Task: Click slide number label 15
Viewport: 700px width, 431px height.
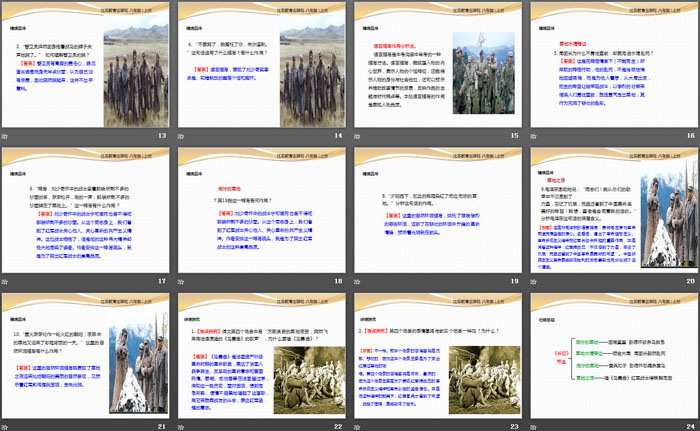Action: click(514, 135)
